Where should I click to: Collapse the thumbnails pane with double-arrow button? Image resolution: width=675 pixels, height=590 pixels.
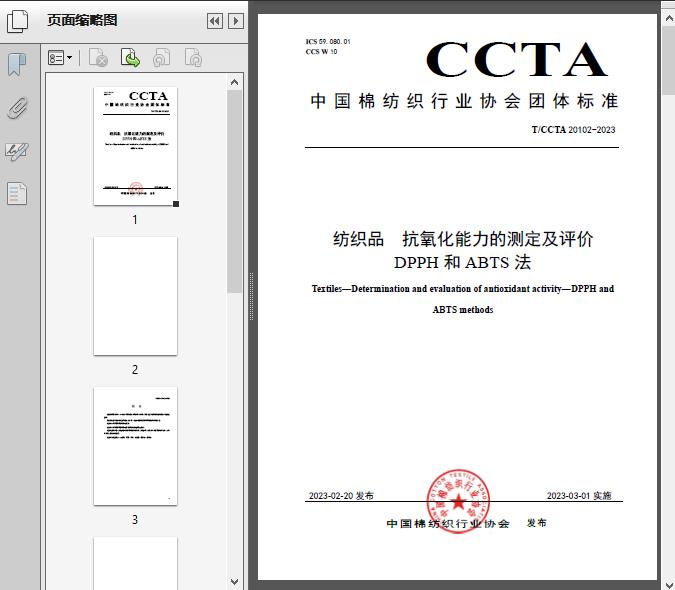[215, 21]
